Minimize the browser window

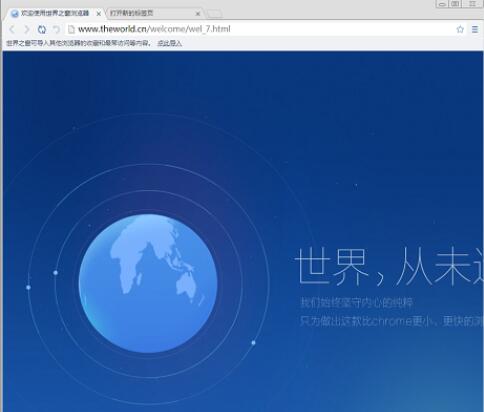442,4
